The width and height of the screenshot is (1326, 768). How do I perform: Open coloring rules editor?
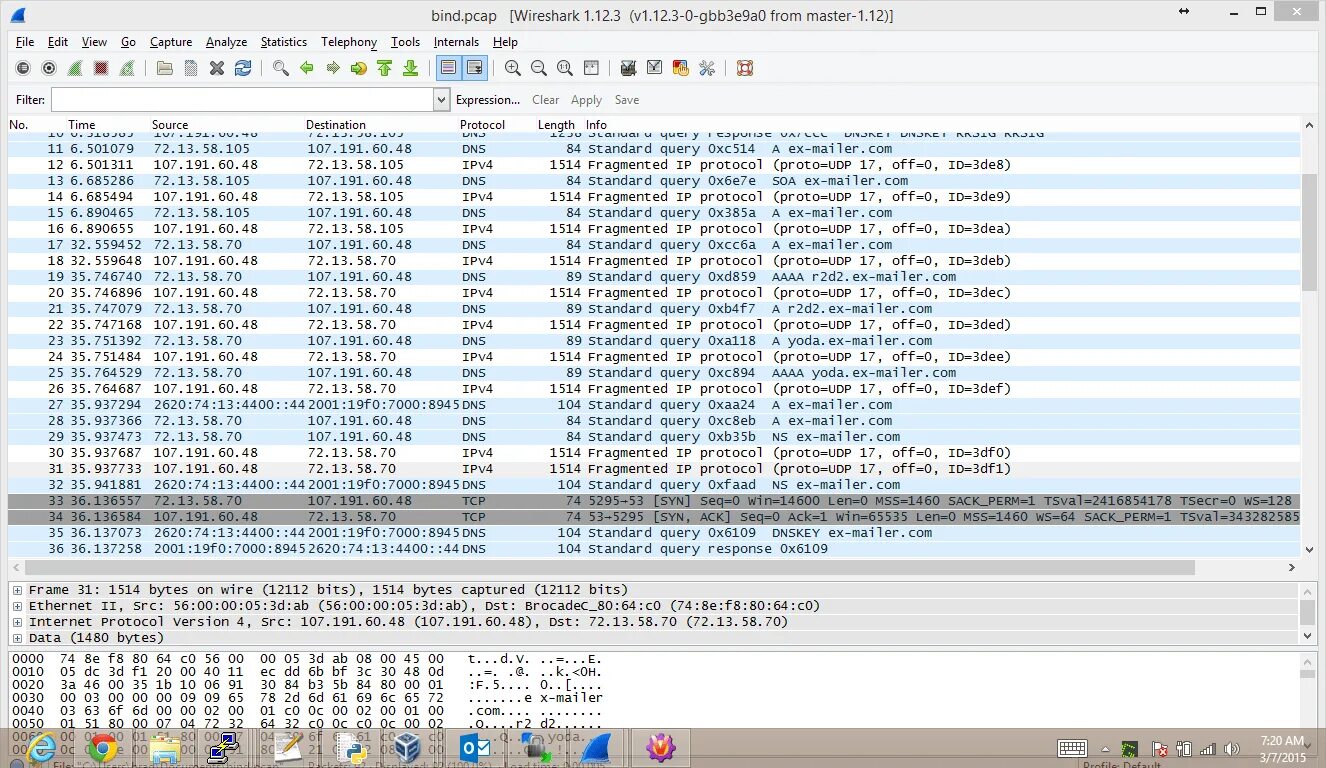(x=681, y=68)
